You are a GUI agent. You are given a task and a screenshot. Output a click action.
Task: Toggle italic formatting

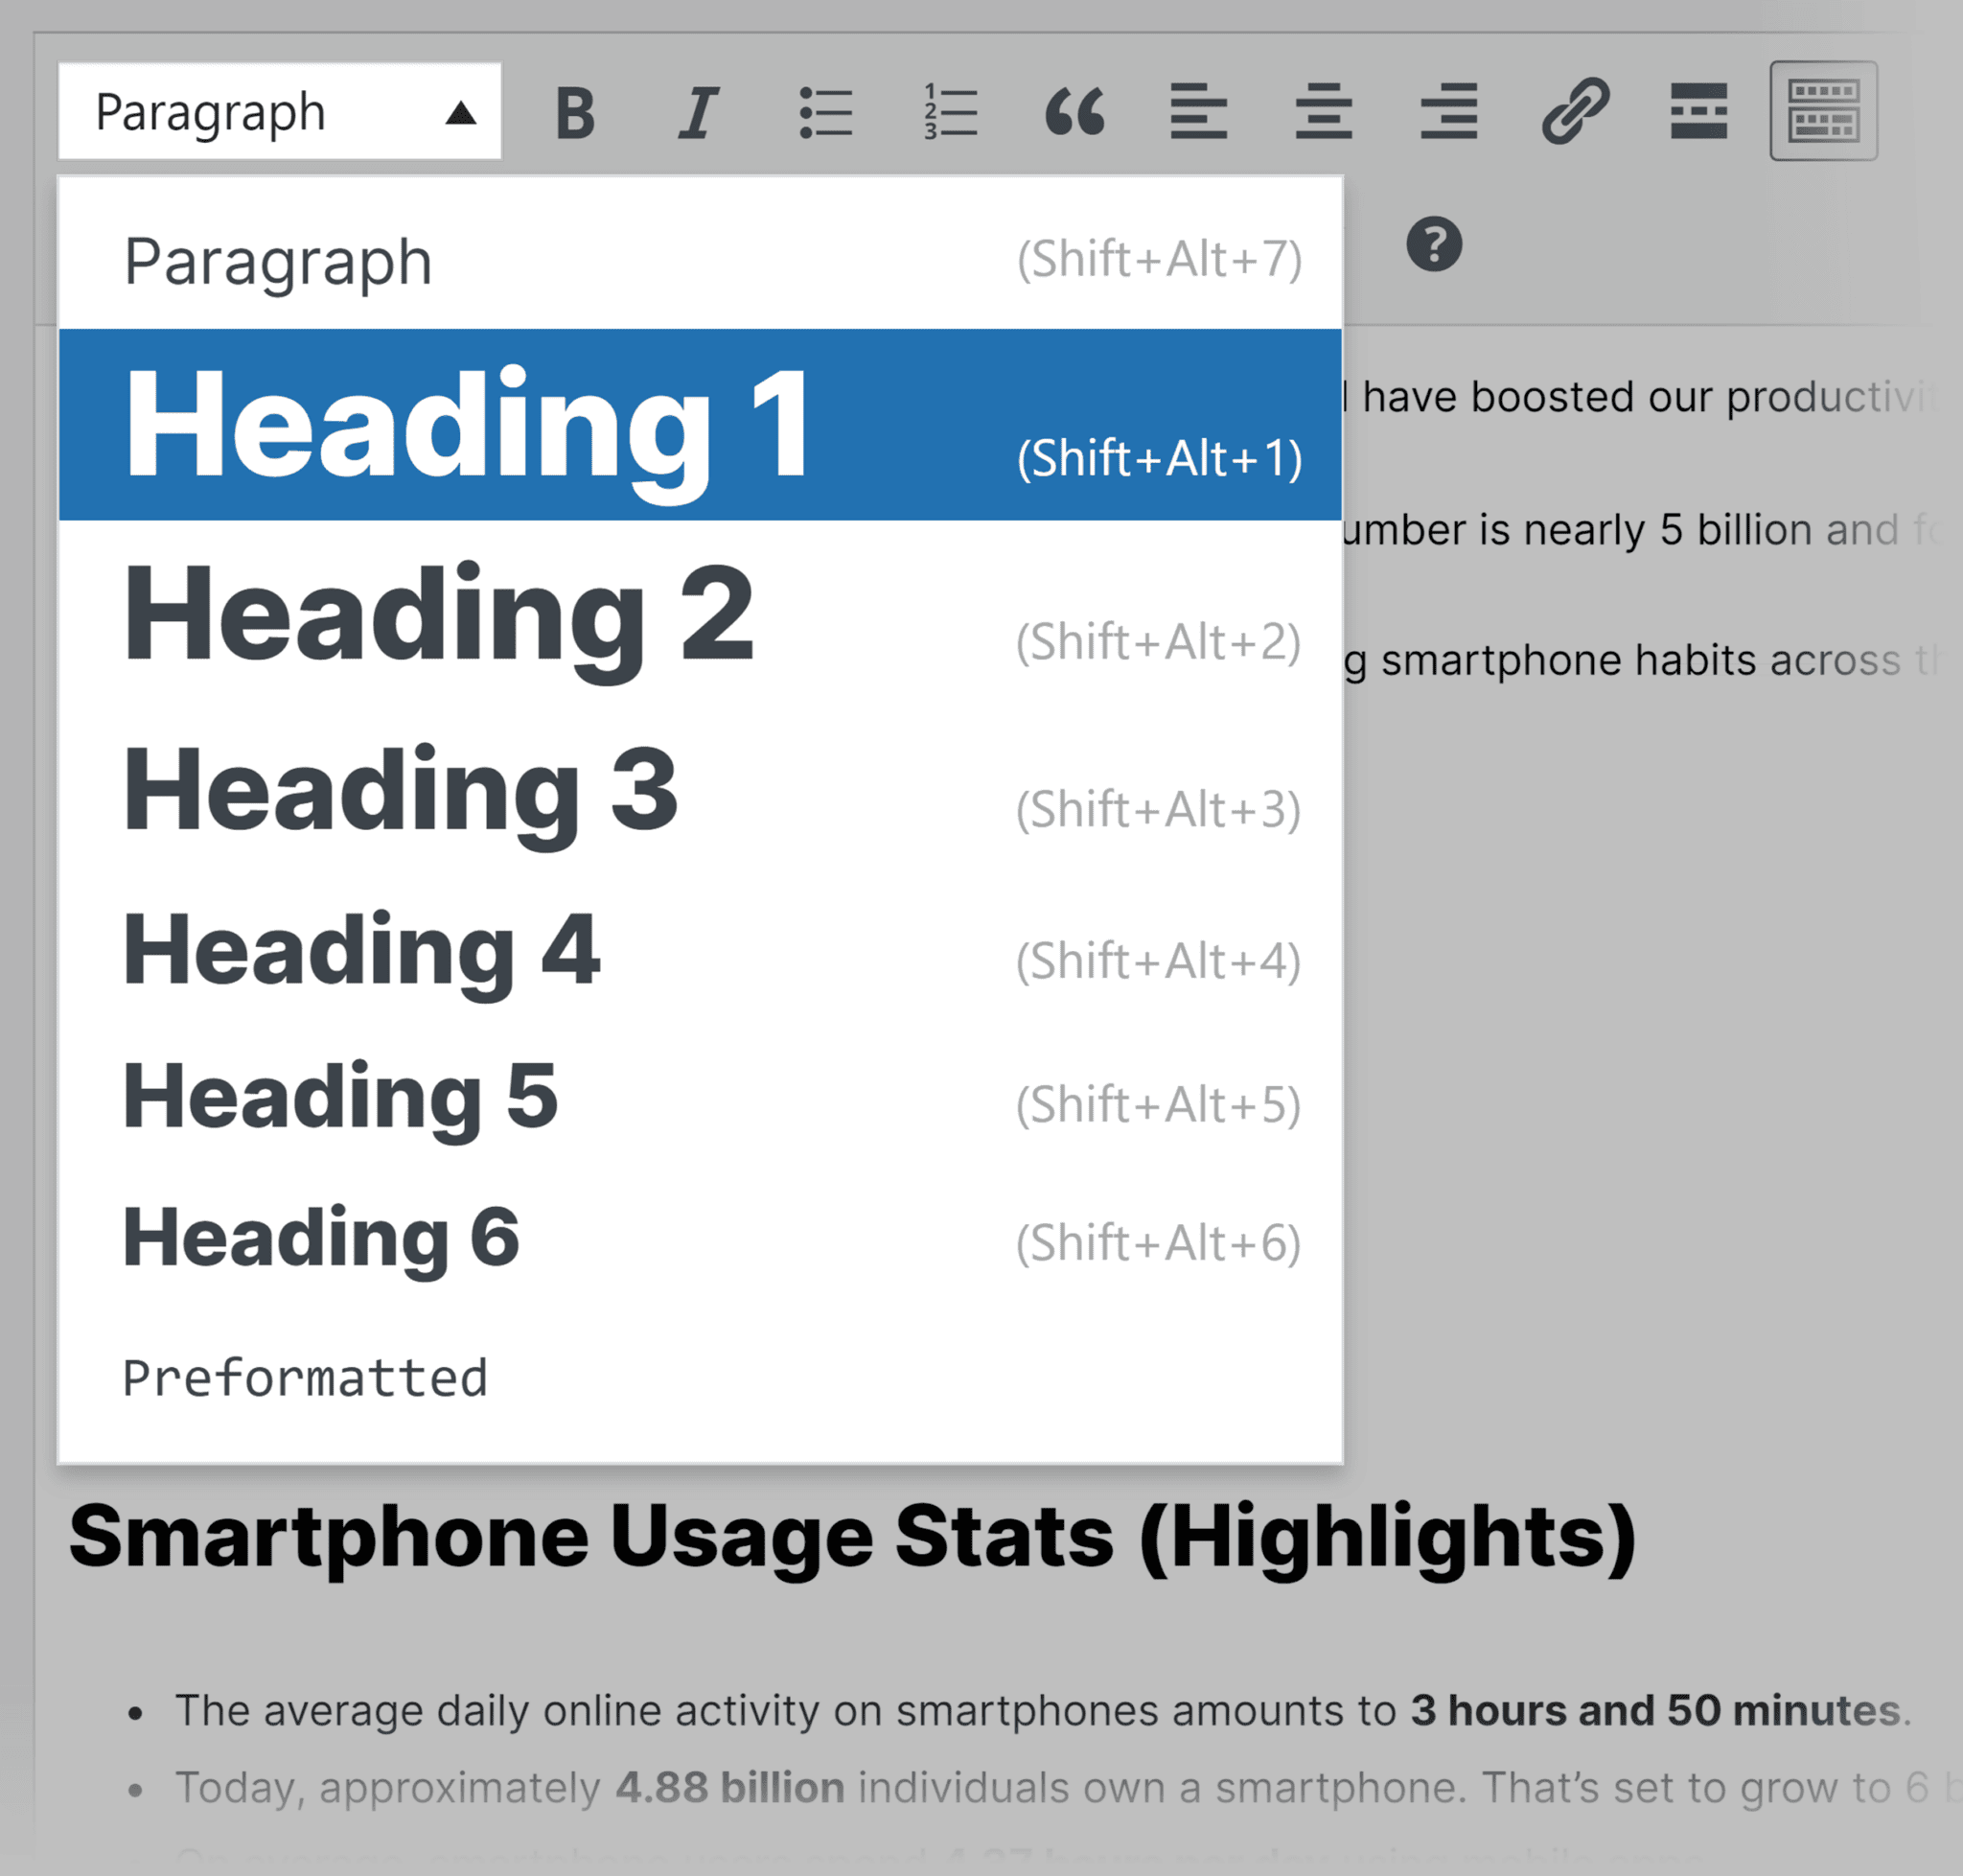(x=698, y=112)
